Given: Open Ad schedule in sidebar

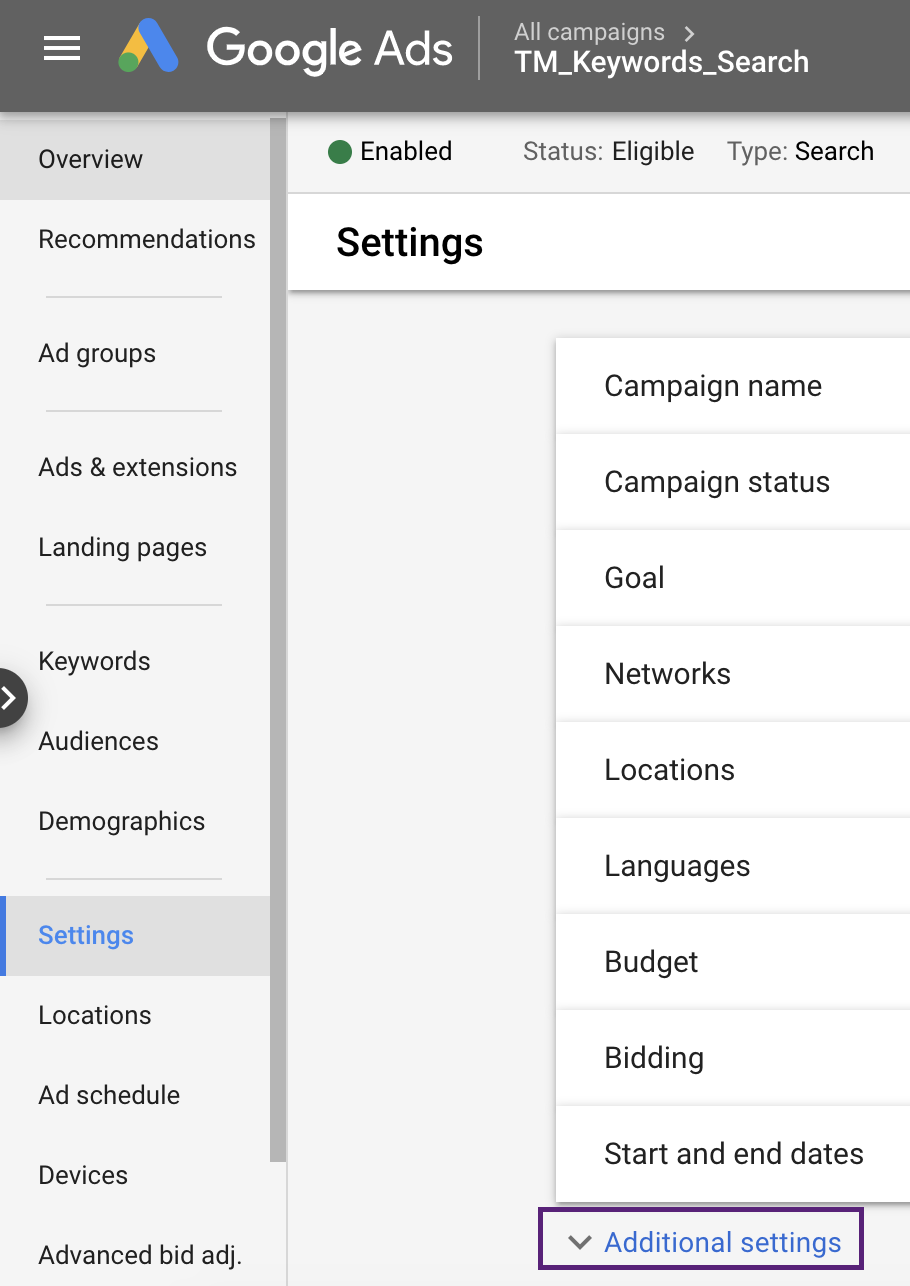Looking at the screenshot, I should pyautogui.click(x=135, y=1095).
